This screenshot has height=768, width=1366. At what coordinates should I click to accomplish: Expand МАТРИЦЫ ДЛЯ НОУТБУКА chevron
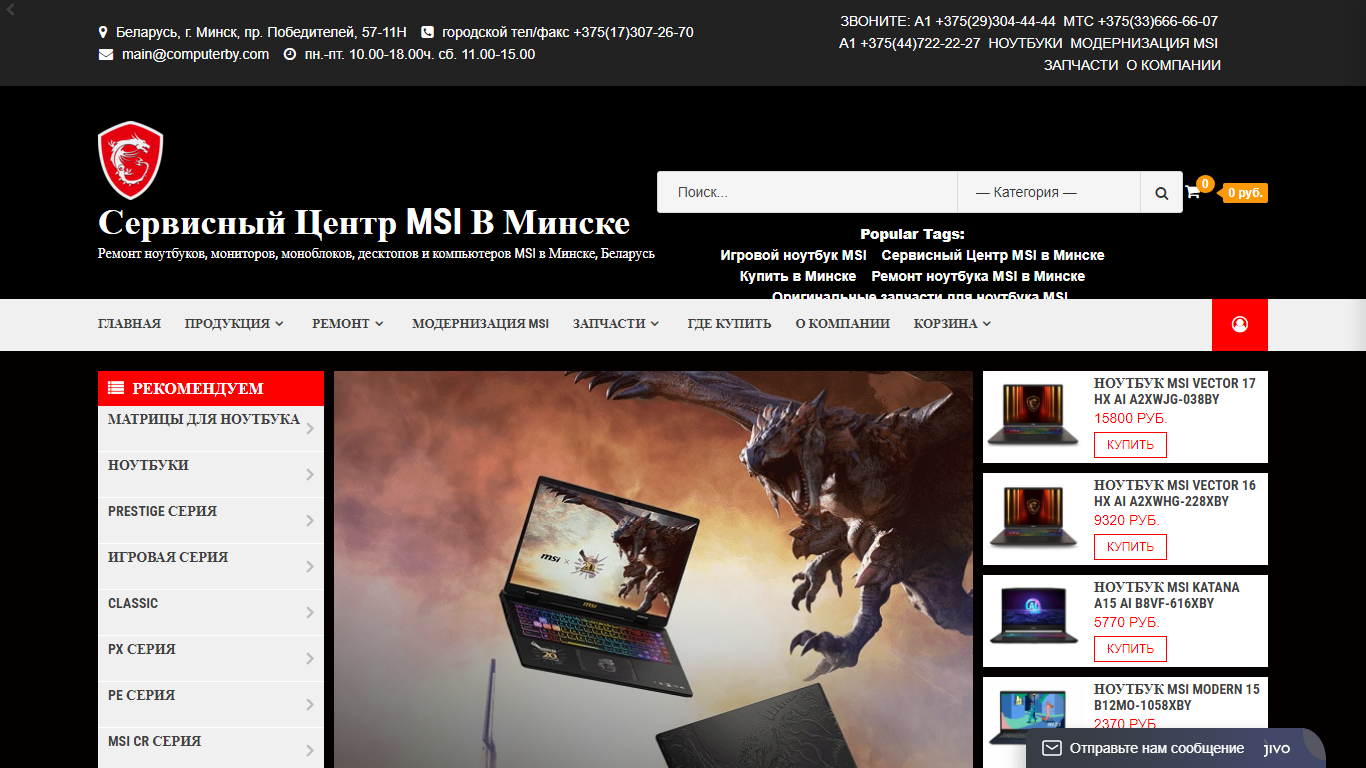pyautogui.click(x=310, y=429)
